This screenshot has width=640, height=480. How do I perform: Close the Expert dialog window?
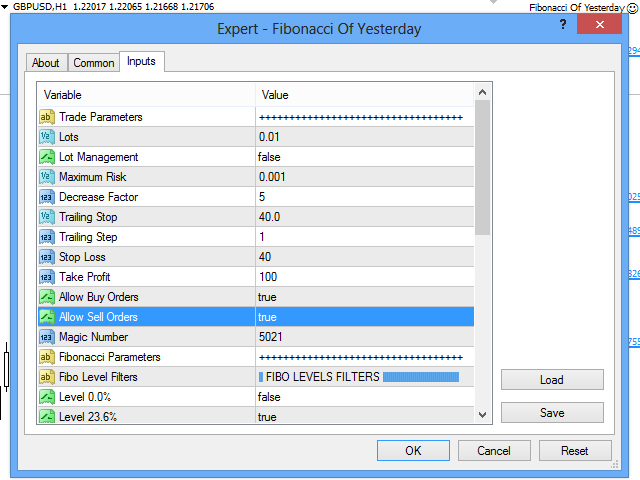pyautogui.click(x=602, y=27)
